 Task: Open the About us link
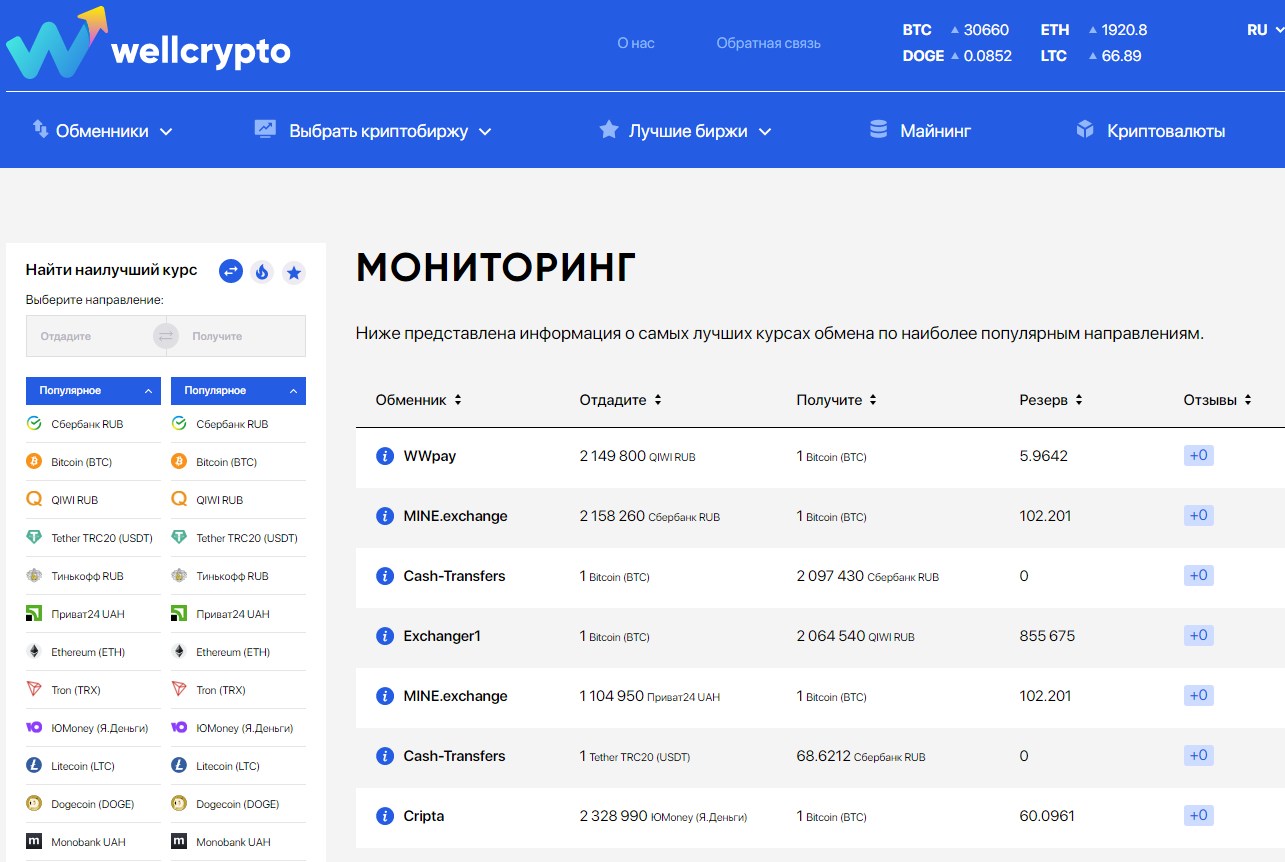coord(636,43)
